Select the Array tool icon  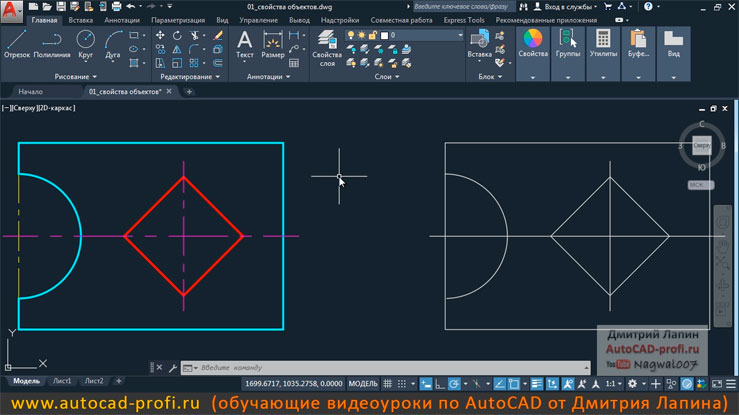coord(194,63)
